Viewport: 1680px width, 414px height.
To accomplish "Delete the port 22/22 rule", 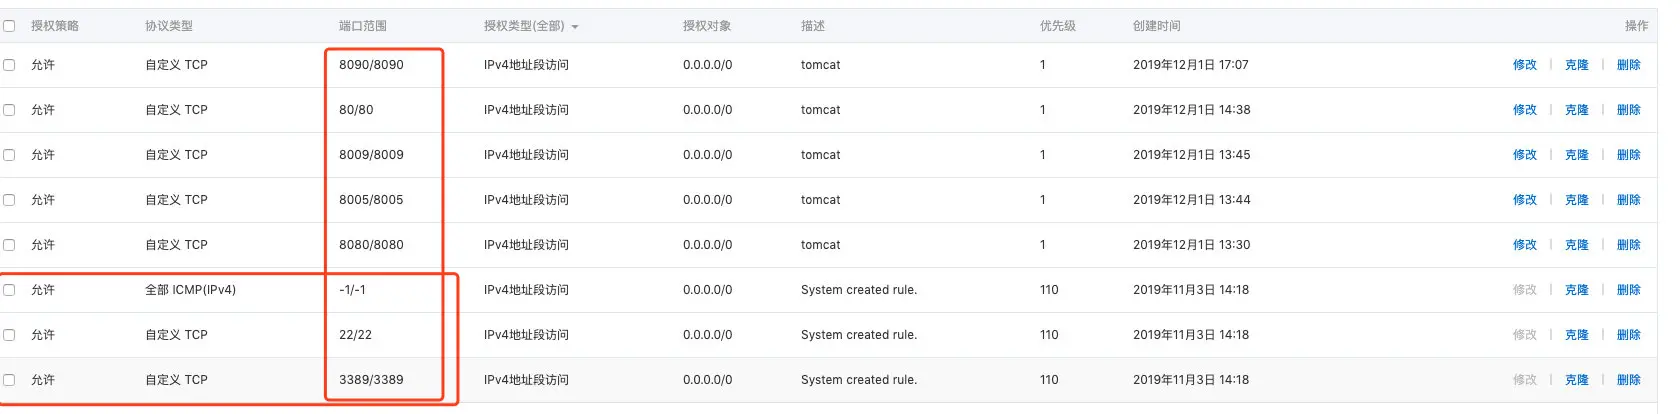I will 1628,335.
